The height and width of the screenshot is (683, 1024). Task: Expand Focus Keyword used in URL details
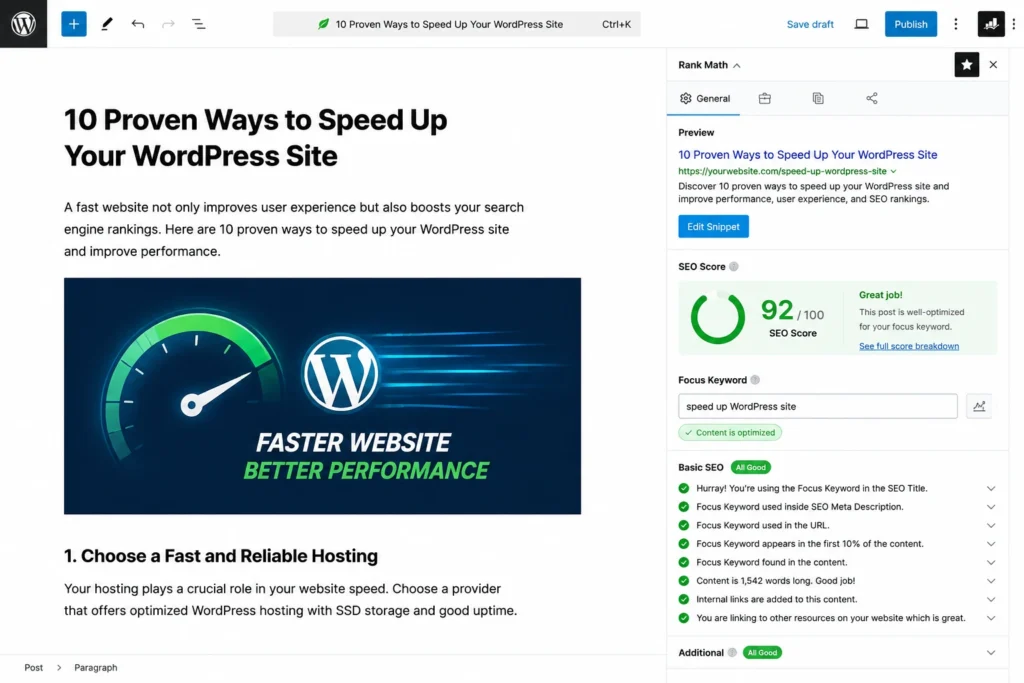[991, 526]
